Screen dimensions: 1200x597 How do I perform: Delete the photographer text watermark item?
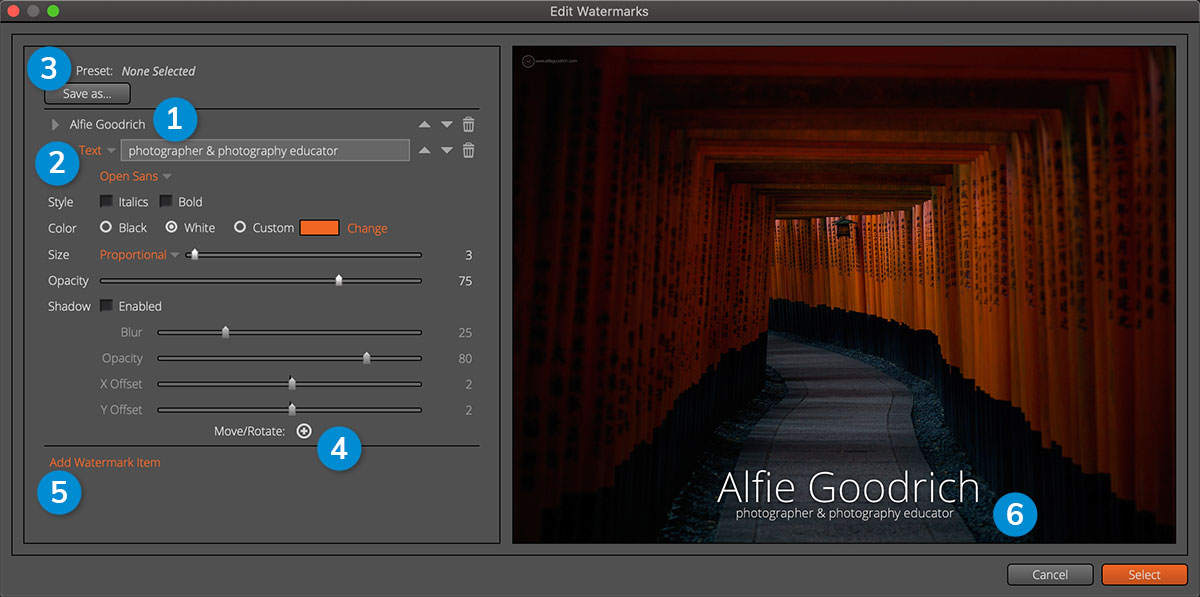468,151
